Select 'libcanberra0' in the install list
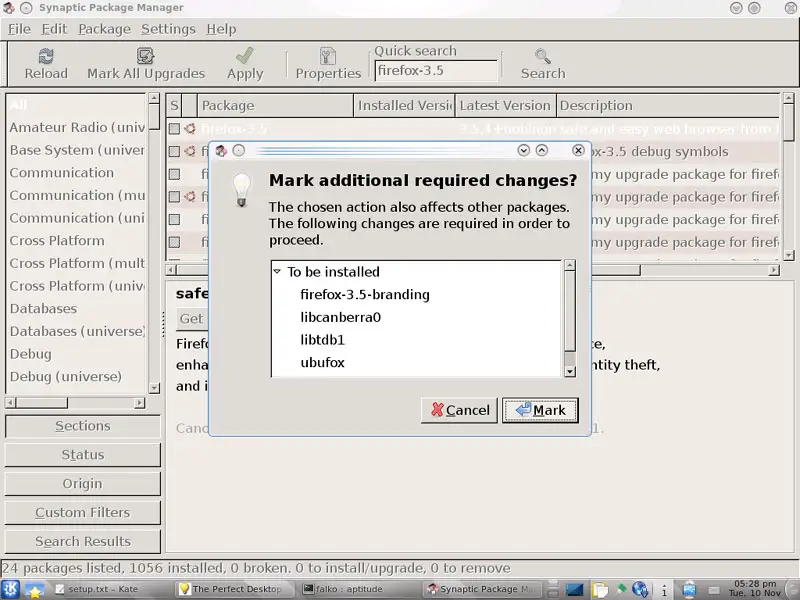 tap(340, 317)
